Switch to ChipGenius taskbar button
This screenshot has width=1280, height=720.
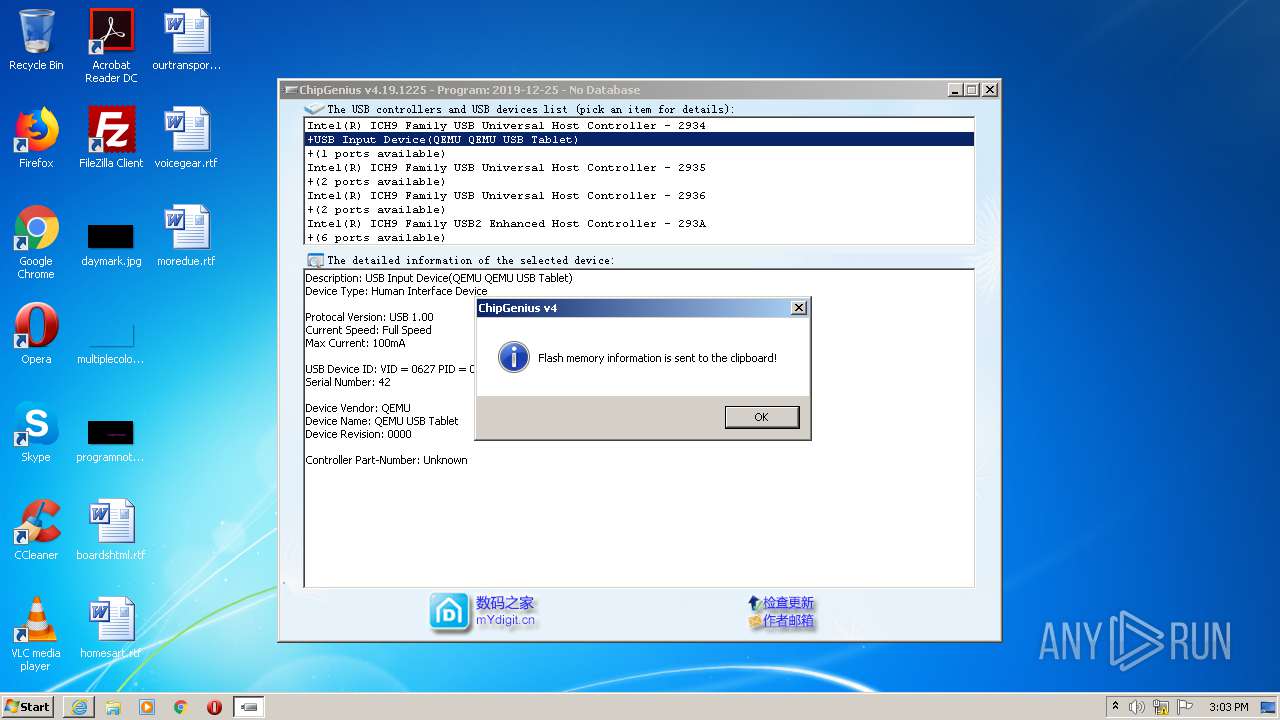pos(249,706)
